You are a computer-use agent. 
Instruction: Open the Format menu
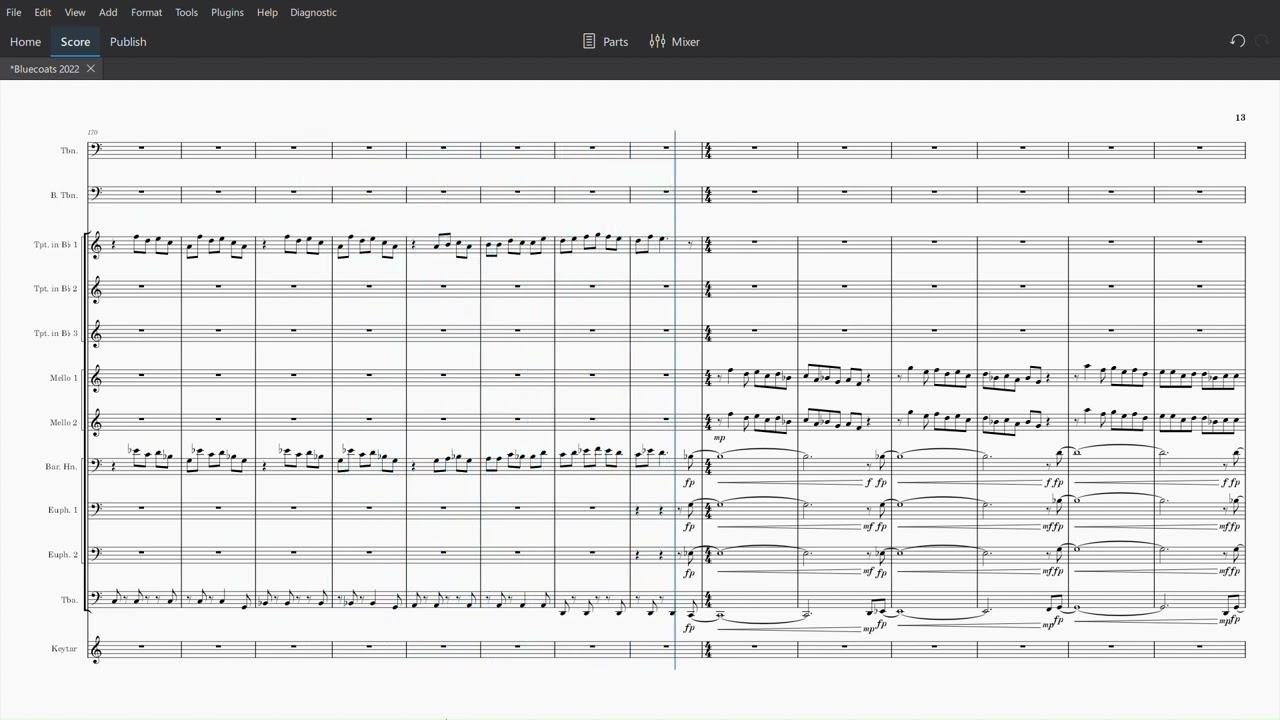tap(146, 12)
